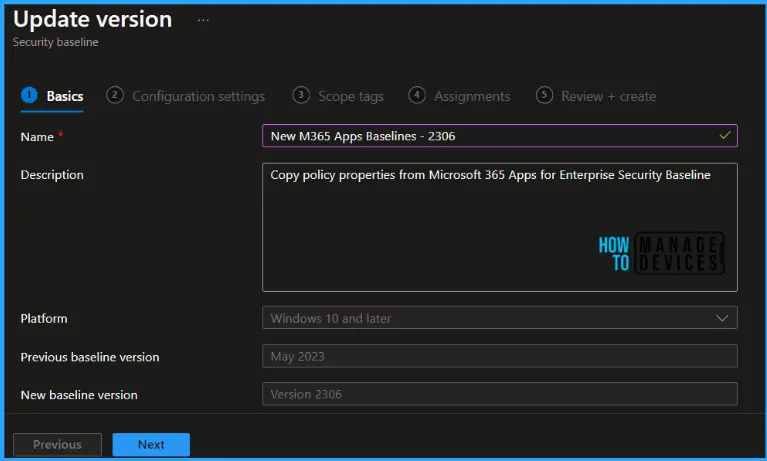Click the step 3 circle icon
Image resolution: width=767 pixels, height=461 pixels.
[301, 95]
